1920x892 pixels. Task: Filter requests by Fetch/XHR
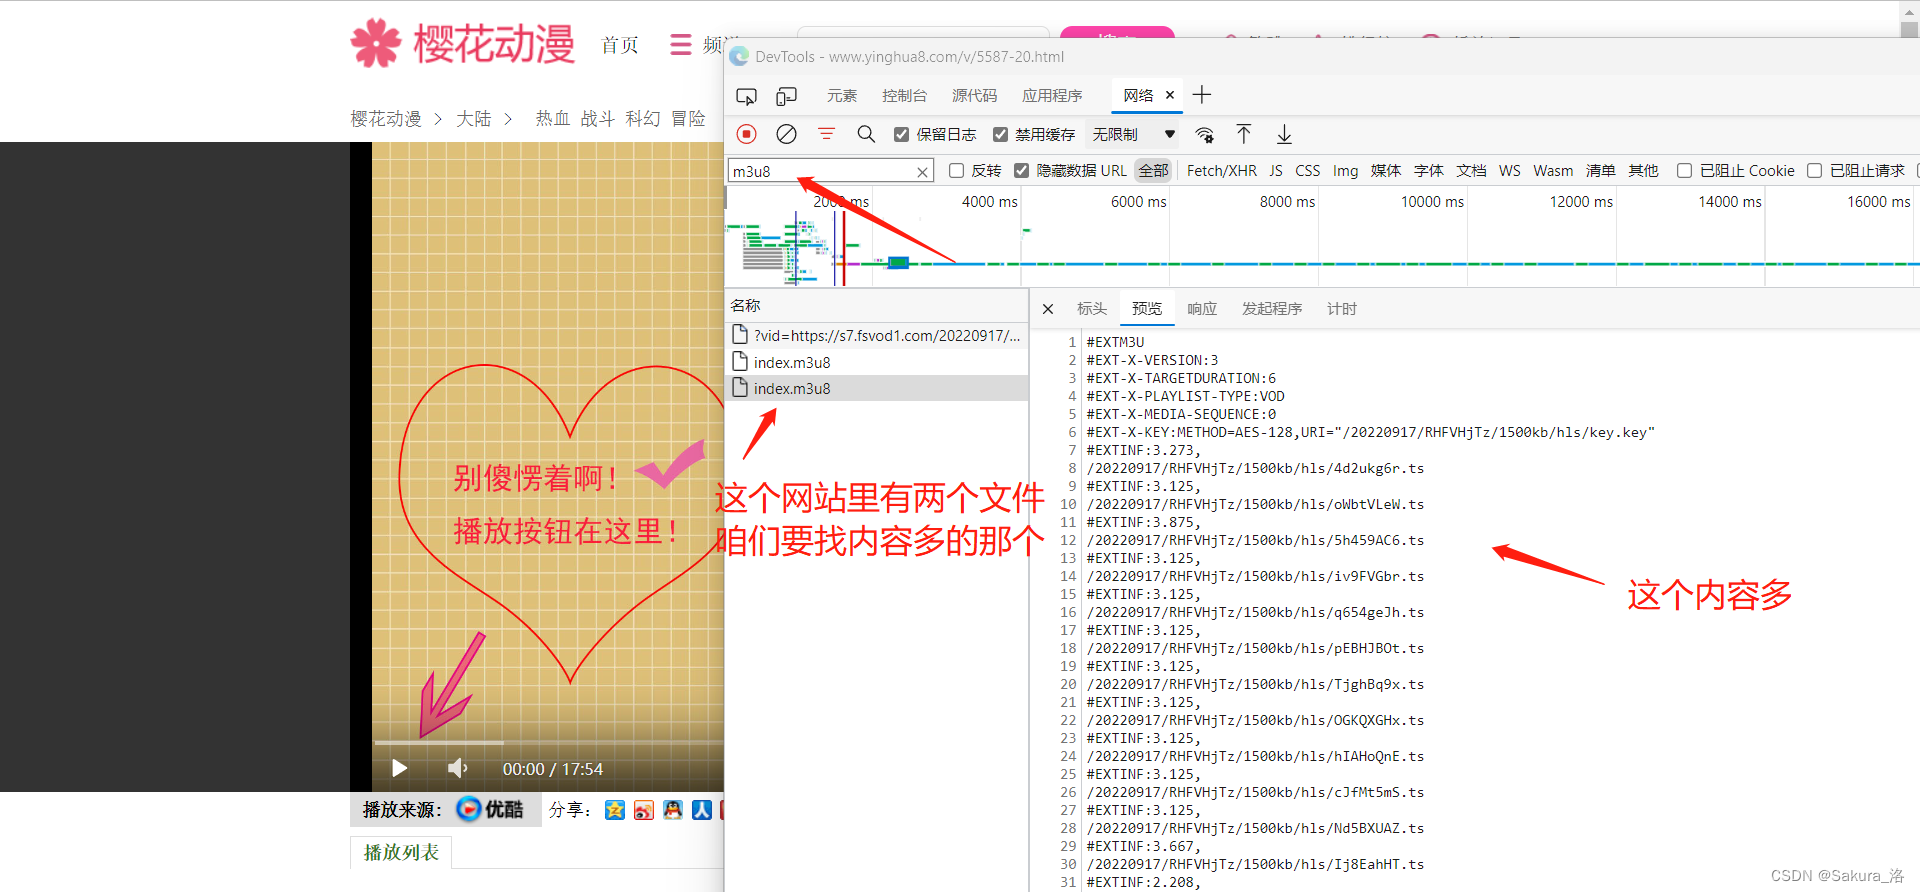(1222, 171)
